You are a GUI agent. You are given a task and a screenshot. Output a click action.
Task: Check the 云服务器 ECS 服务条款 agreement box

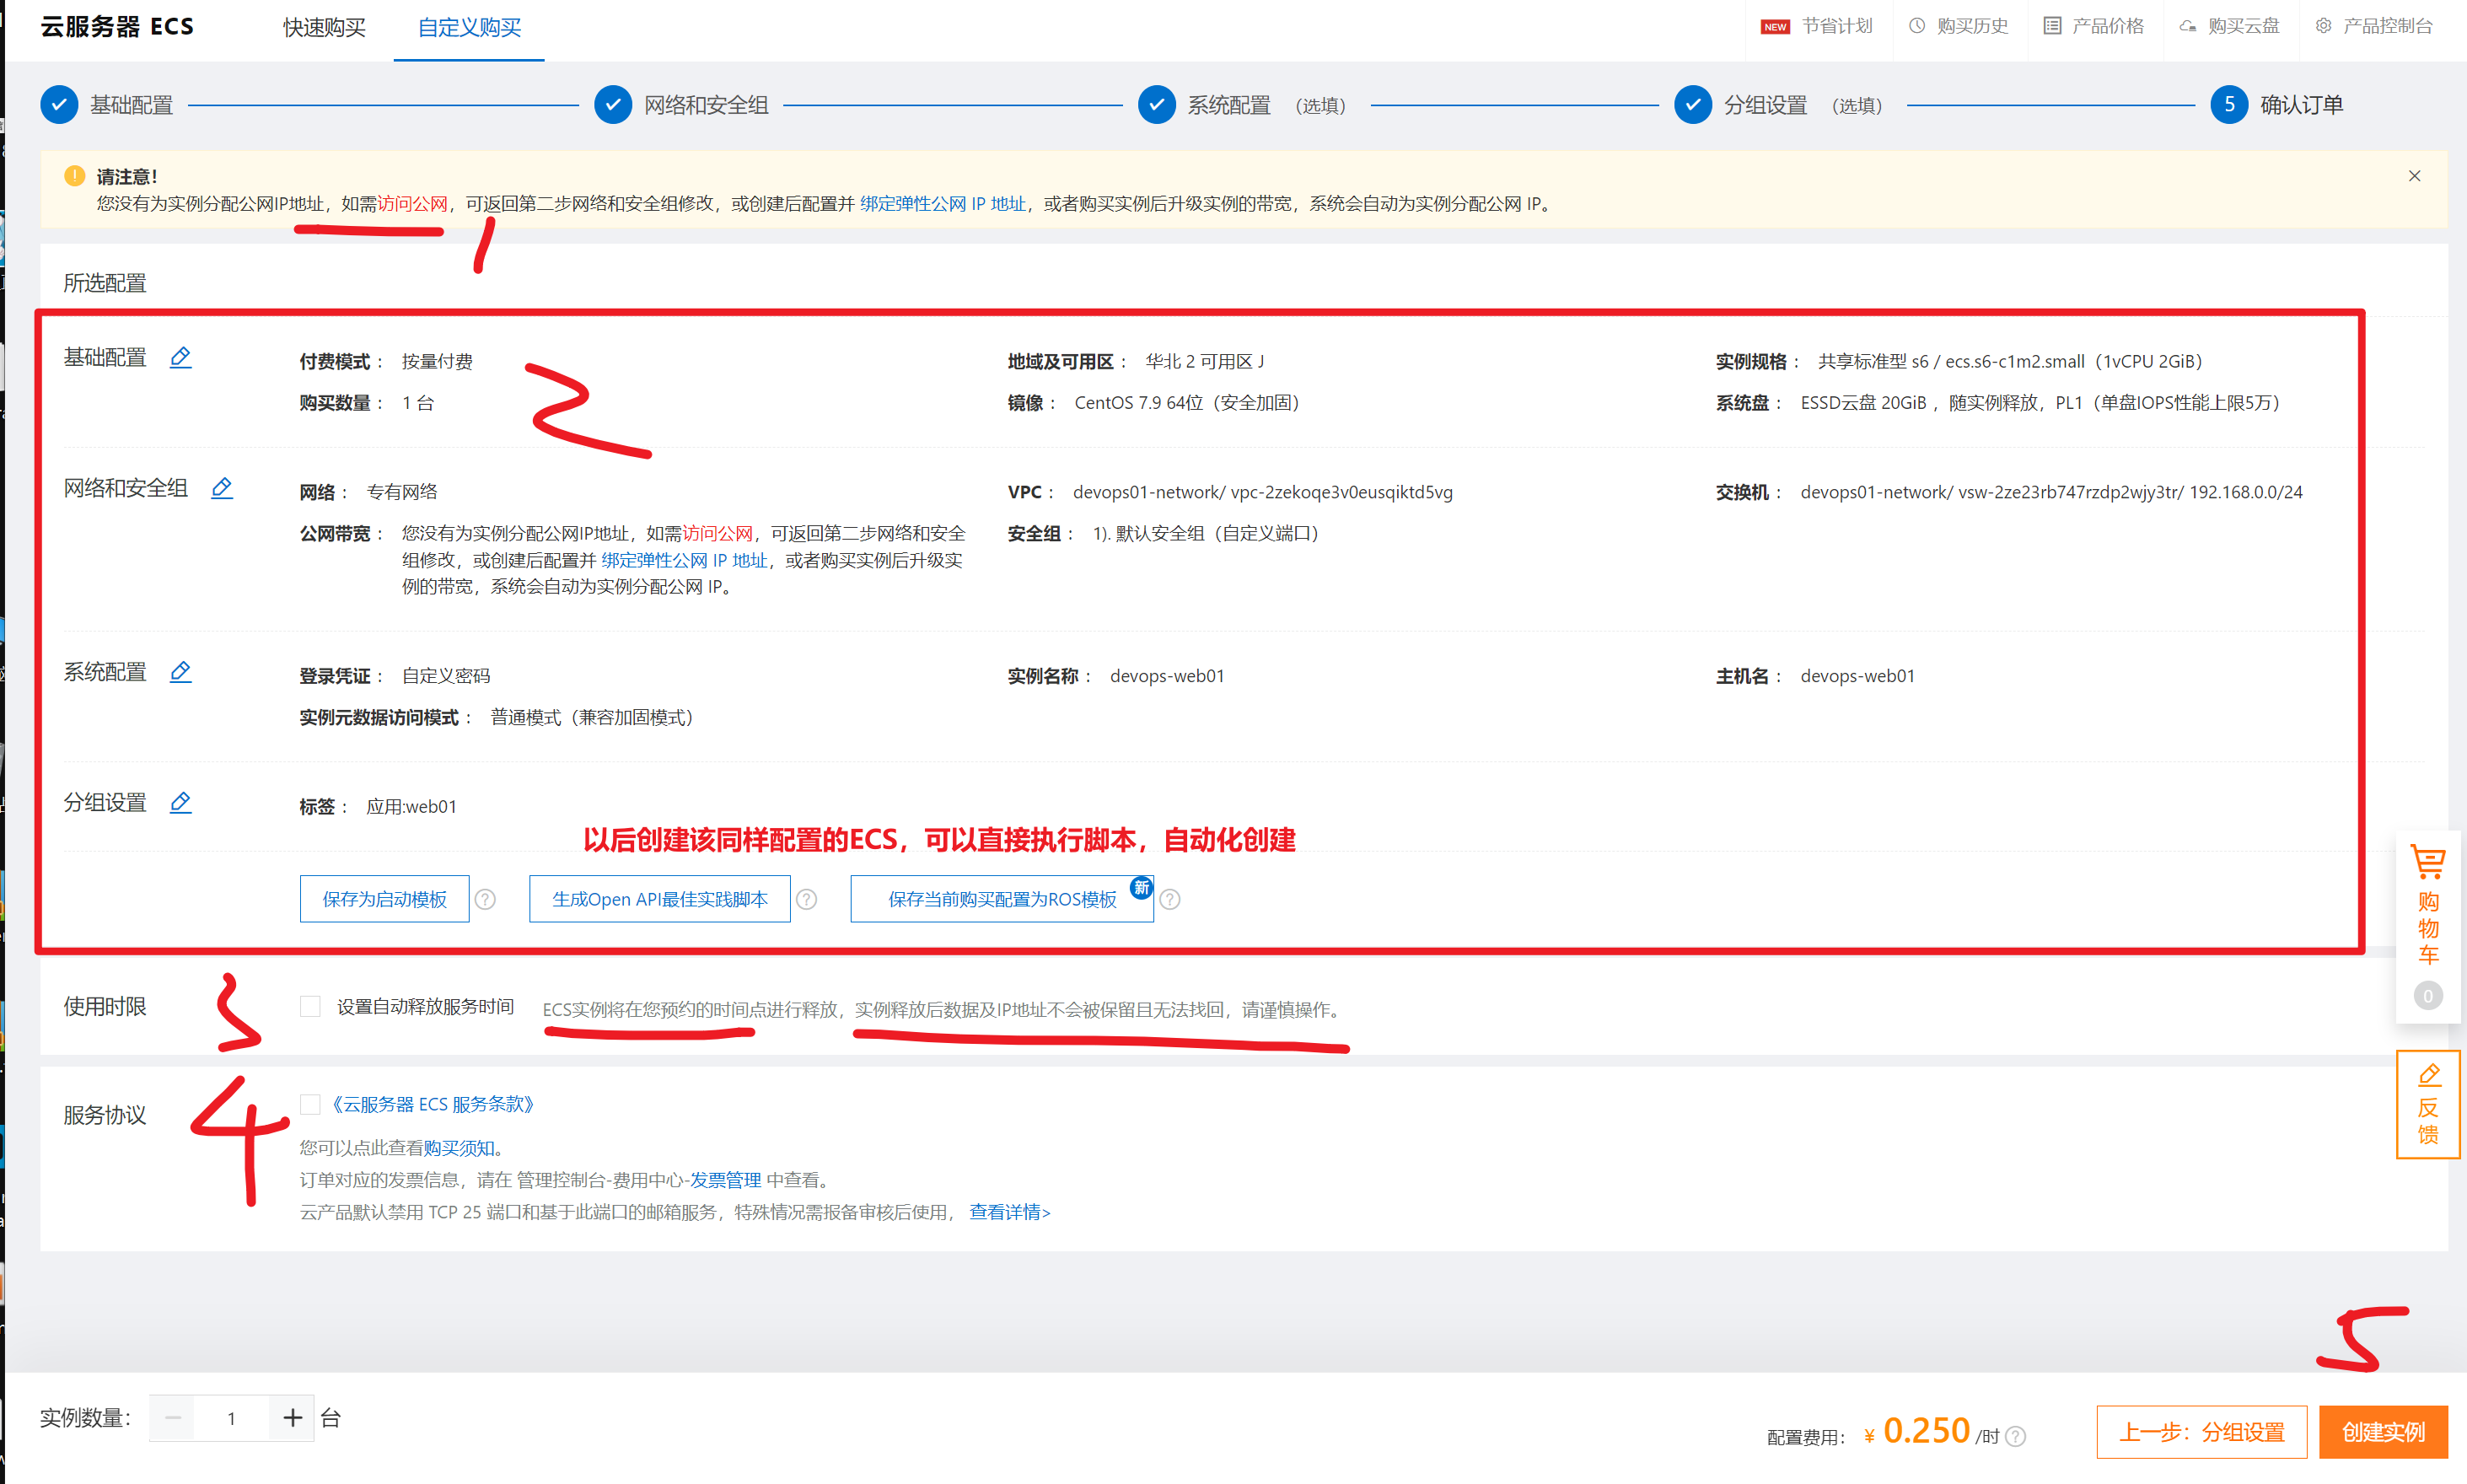tap(311, 1104)
